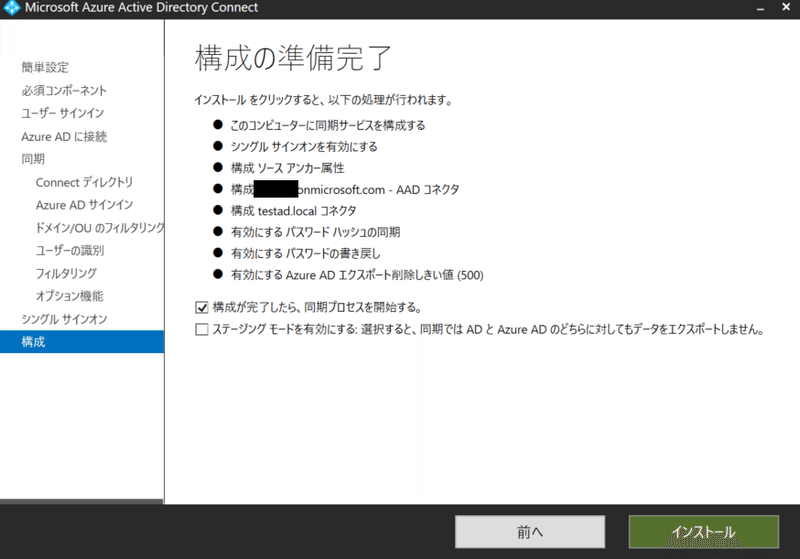The height and width of the screenshot is (559, 800).
Task: Uncheck 構成が完了したら同期プロセスを開始する checkbox
Action: point(202,308)
